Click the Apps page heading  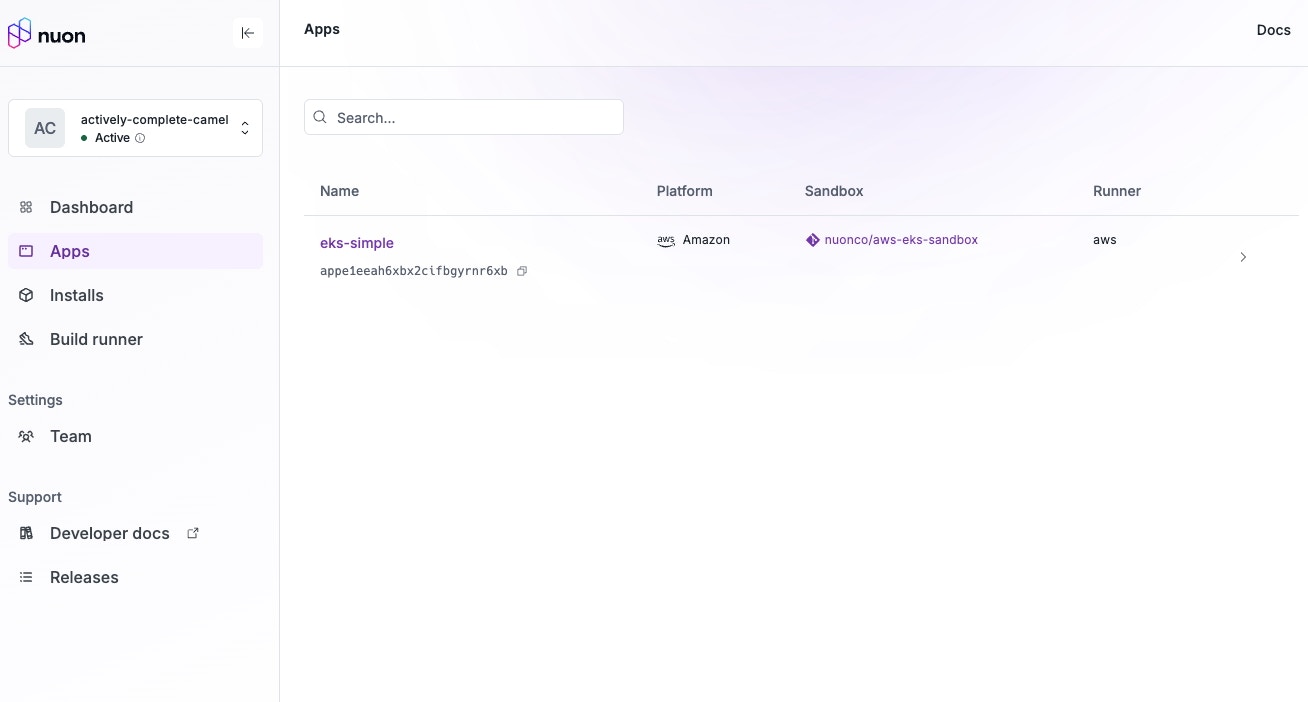click(322, 29)
